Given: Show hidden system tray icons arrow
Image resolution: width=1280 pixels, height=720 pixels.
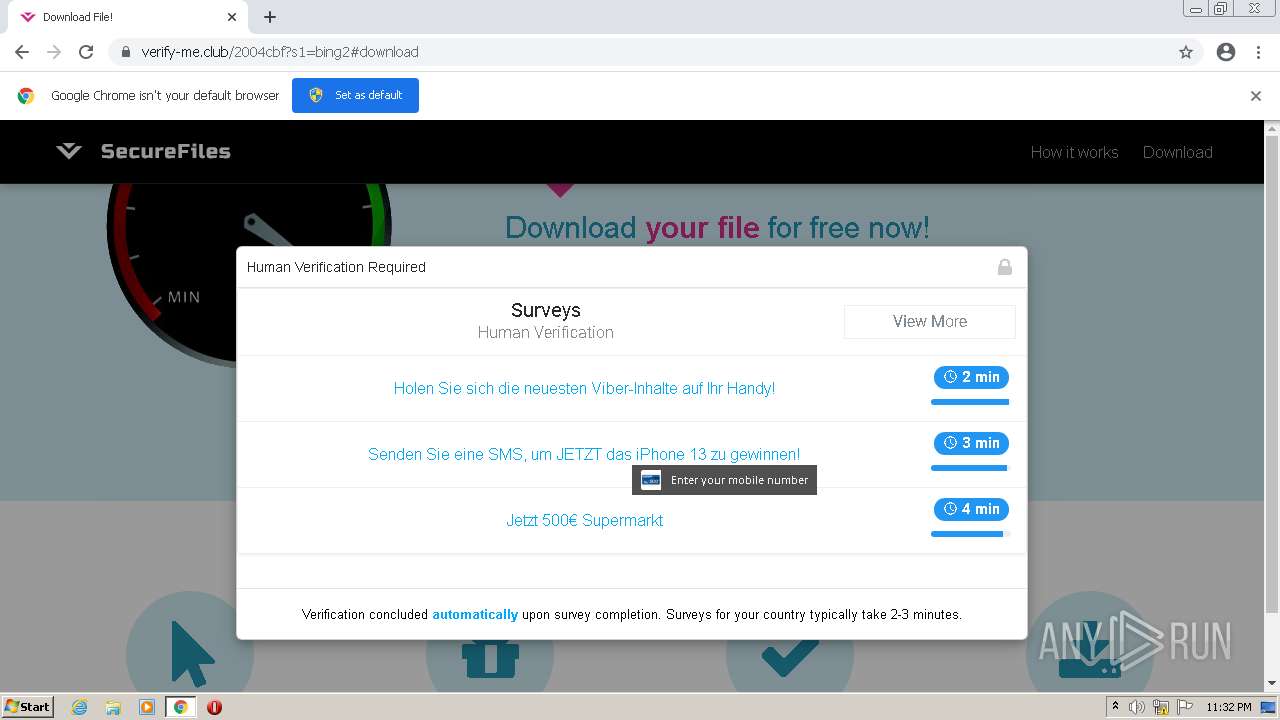Looking at the screenshot, I should [1116, 707].
